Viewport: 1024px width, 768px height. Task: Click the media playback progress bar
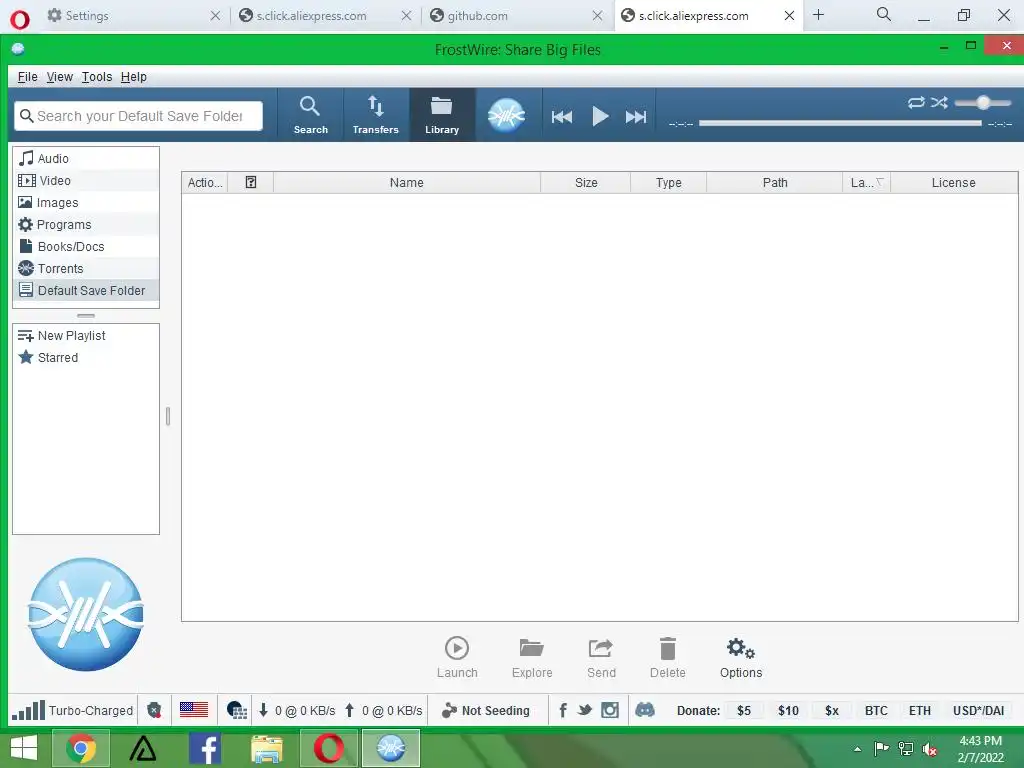tap(840, 123)
